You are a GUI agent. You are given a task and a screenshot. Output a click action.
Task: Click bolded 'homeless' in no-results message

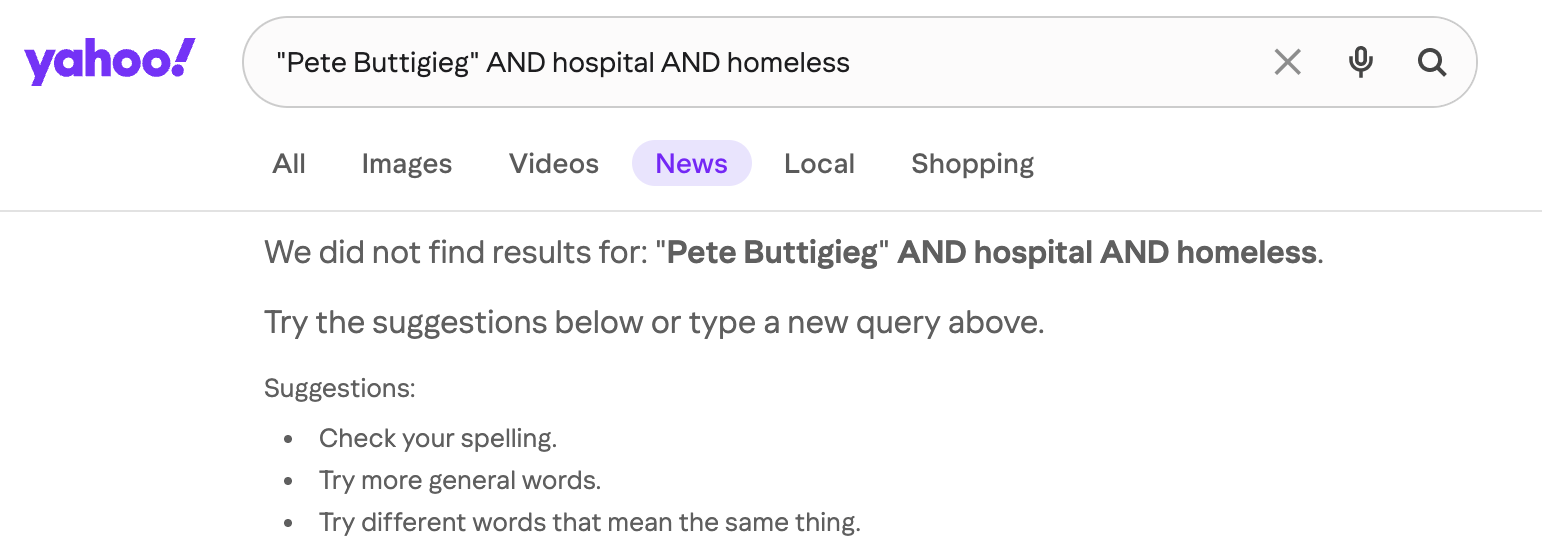(1246, 253)
